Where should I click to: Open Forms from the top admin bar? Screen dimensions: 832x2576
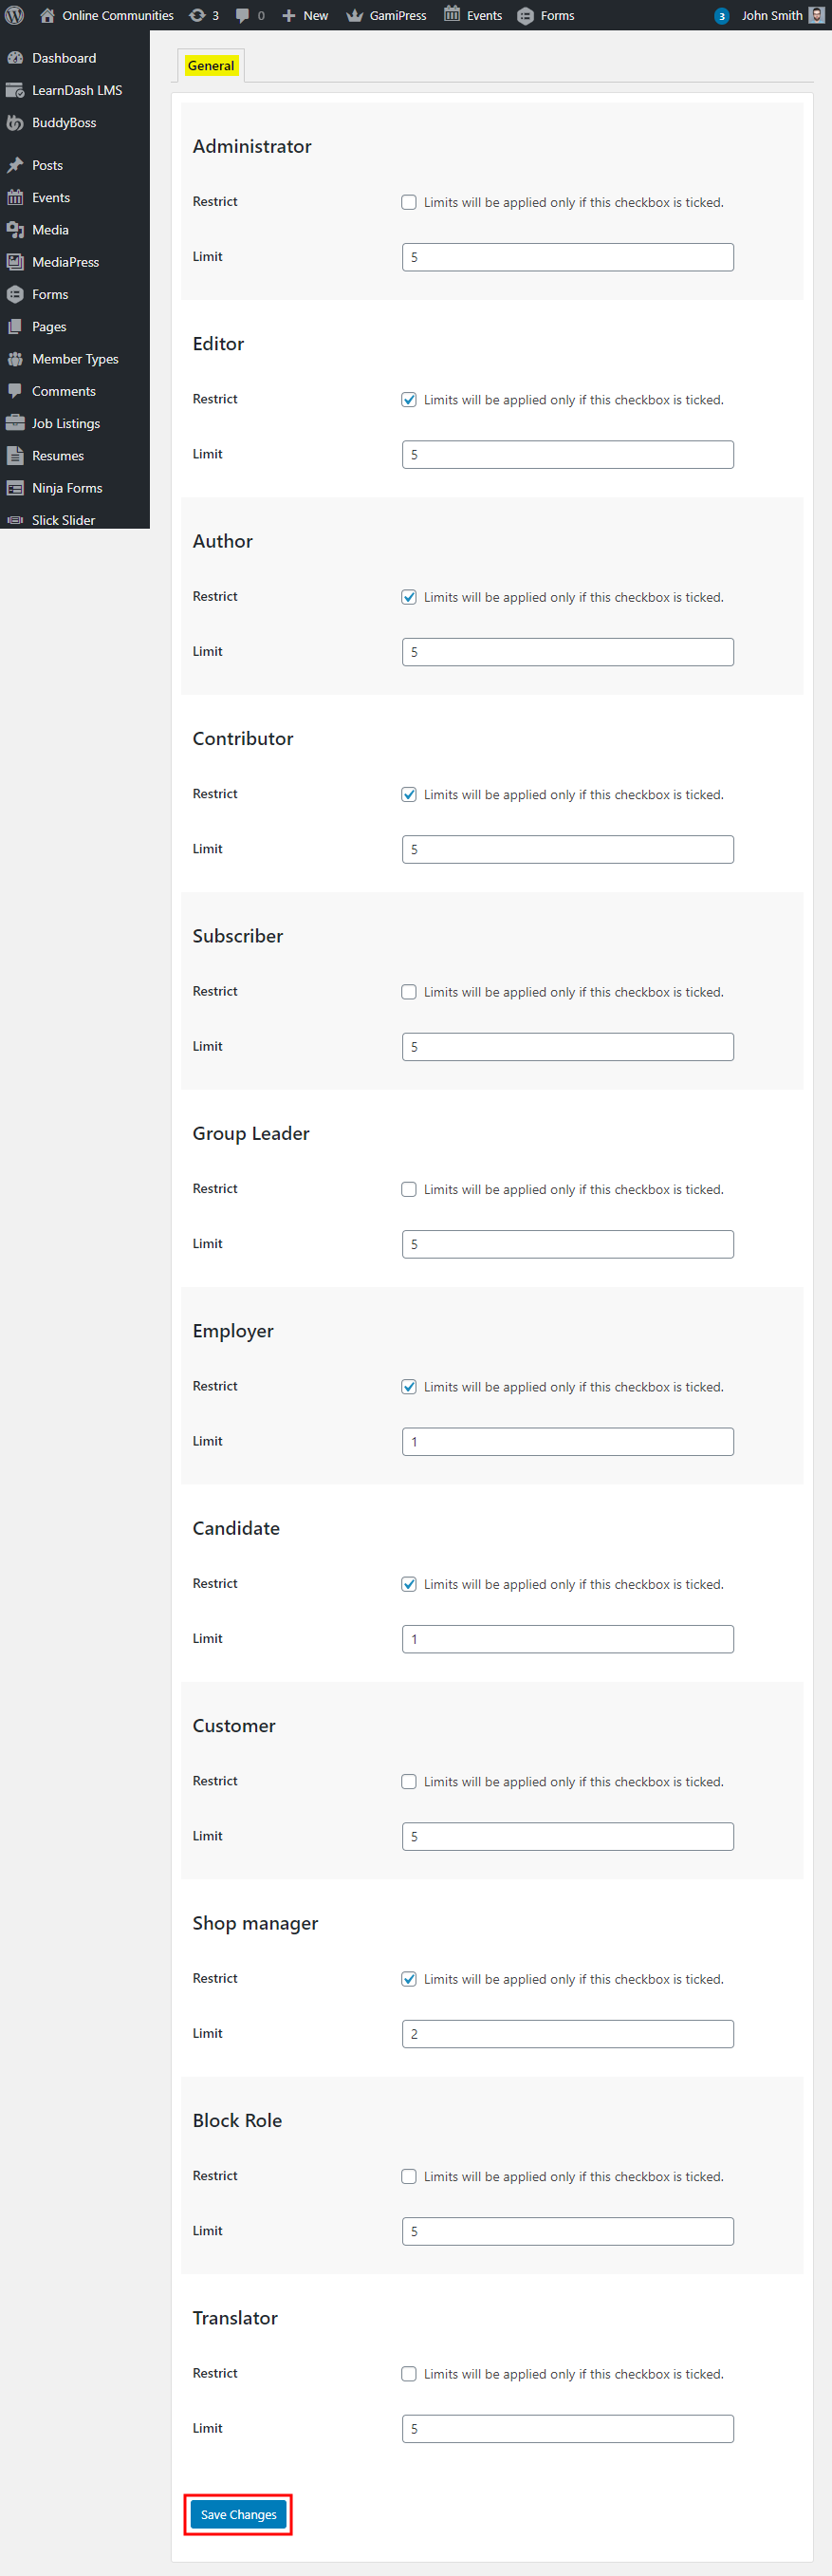click(x=546, y=15)
